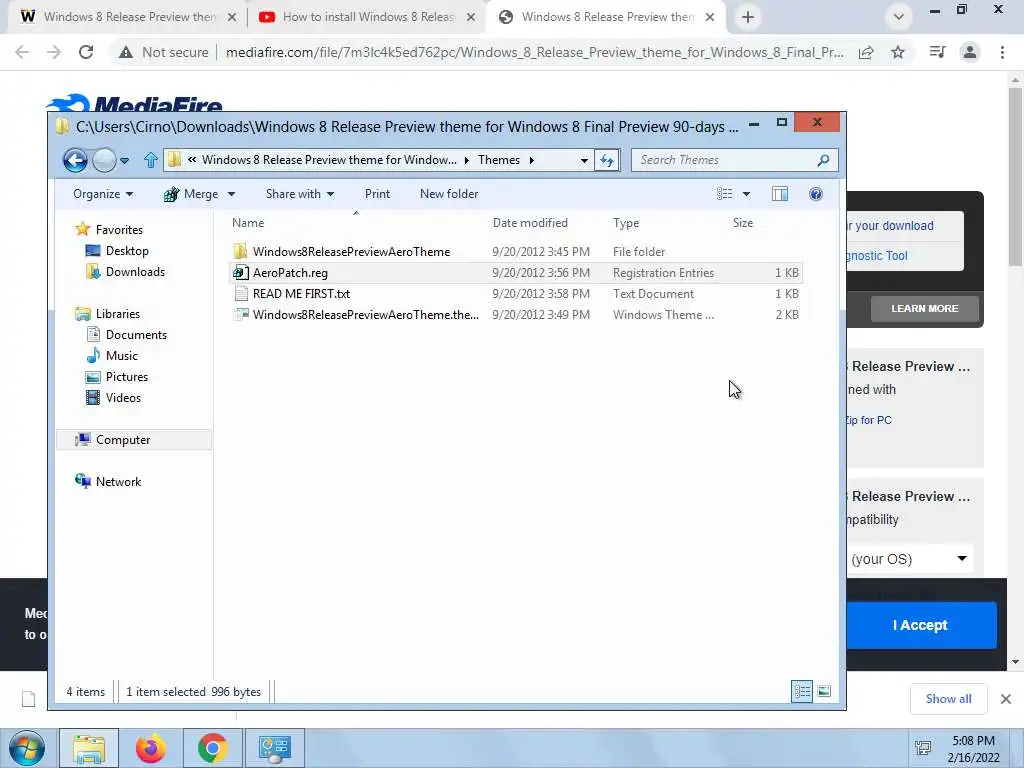Click breadcrumb arrow after Themes
Screen dimensions: 1024x768
click(x=532, y=160)
